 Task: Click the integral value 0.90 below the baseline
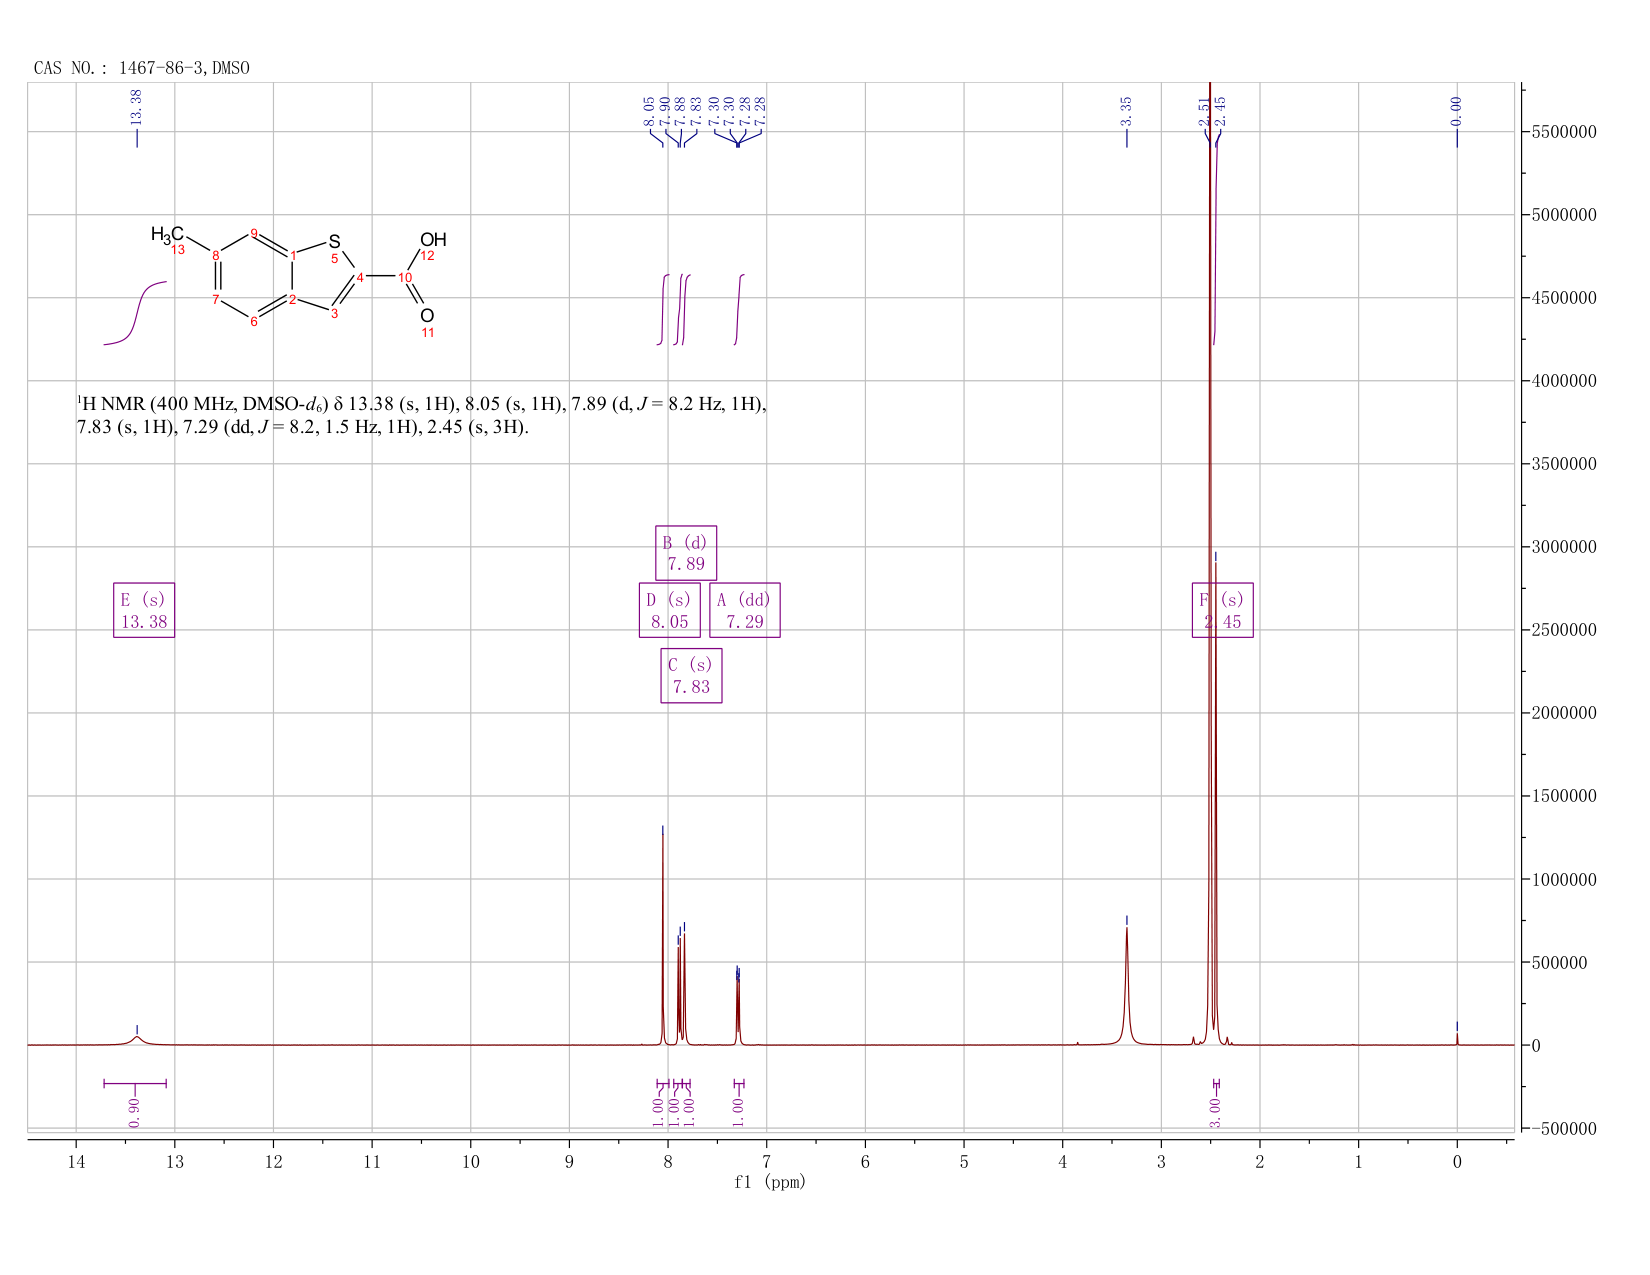[135, 1111]
